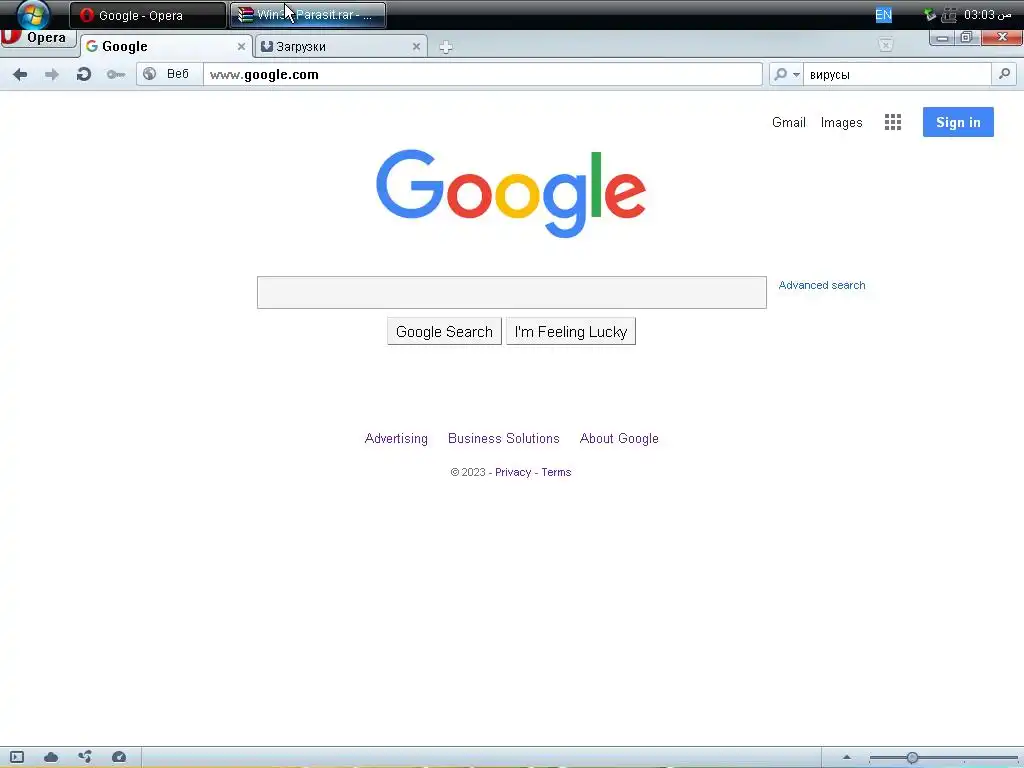1024x768 pixels.
Task: Reload the page with the refresh icon
Action: 84,74
